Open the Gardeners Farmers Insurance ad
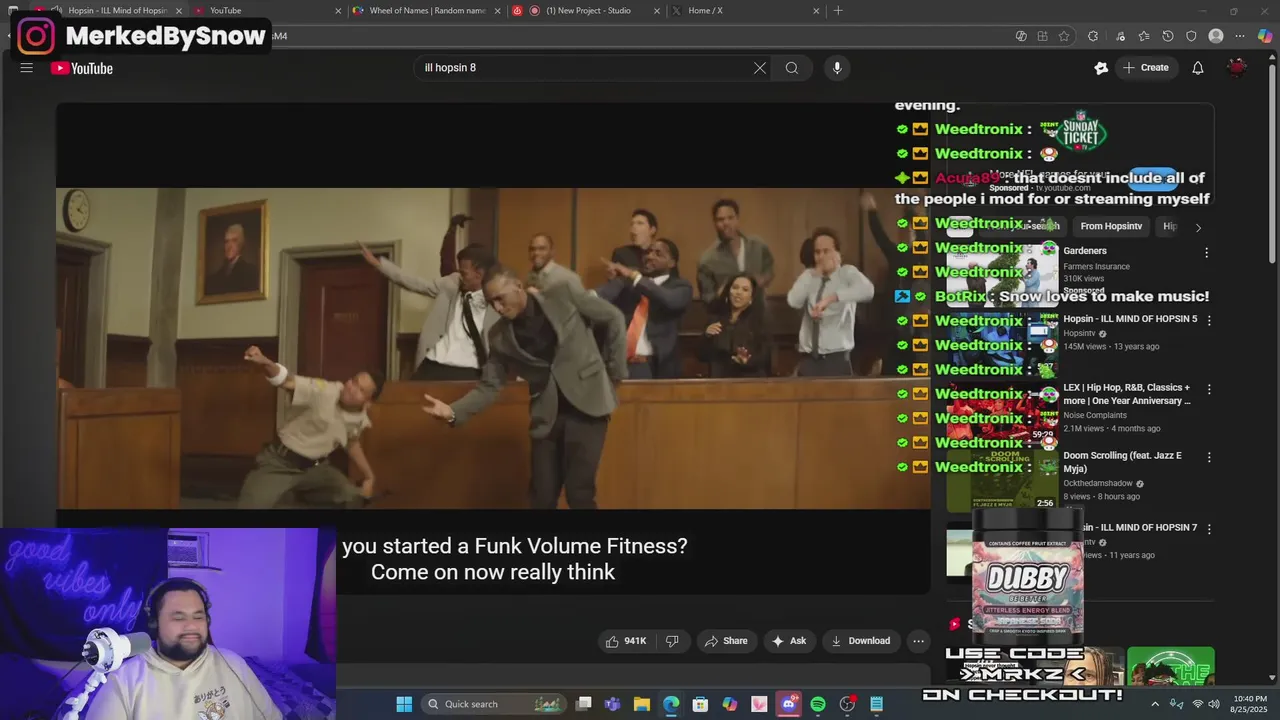1280x720 pixels. [1085, 251]
